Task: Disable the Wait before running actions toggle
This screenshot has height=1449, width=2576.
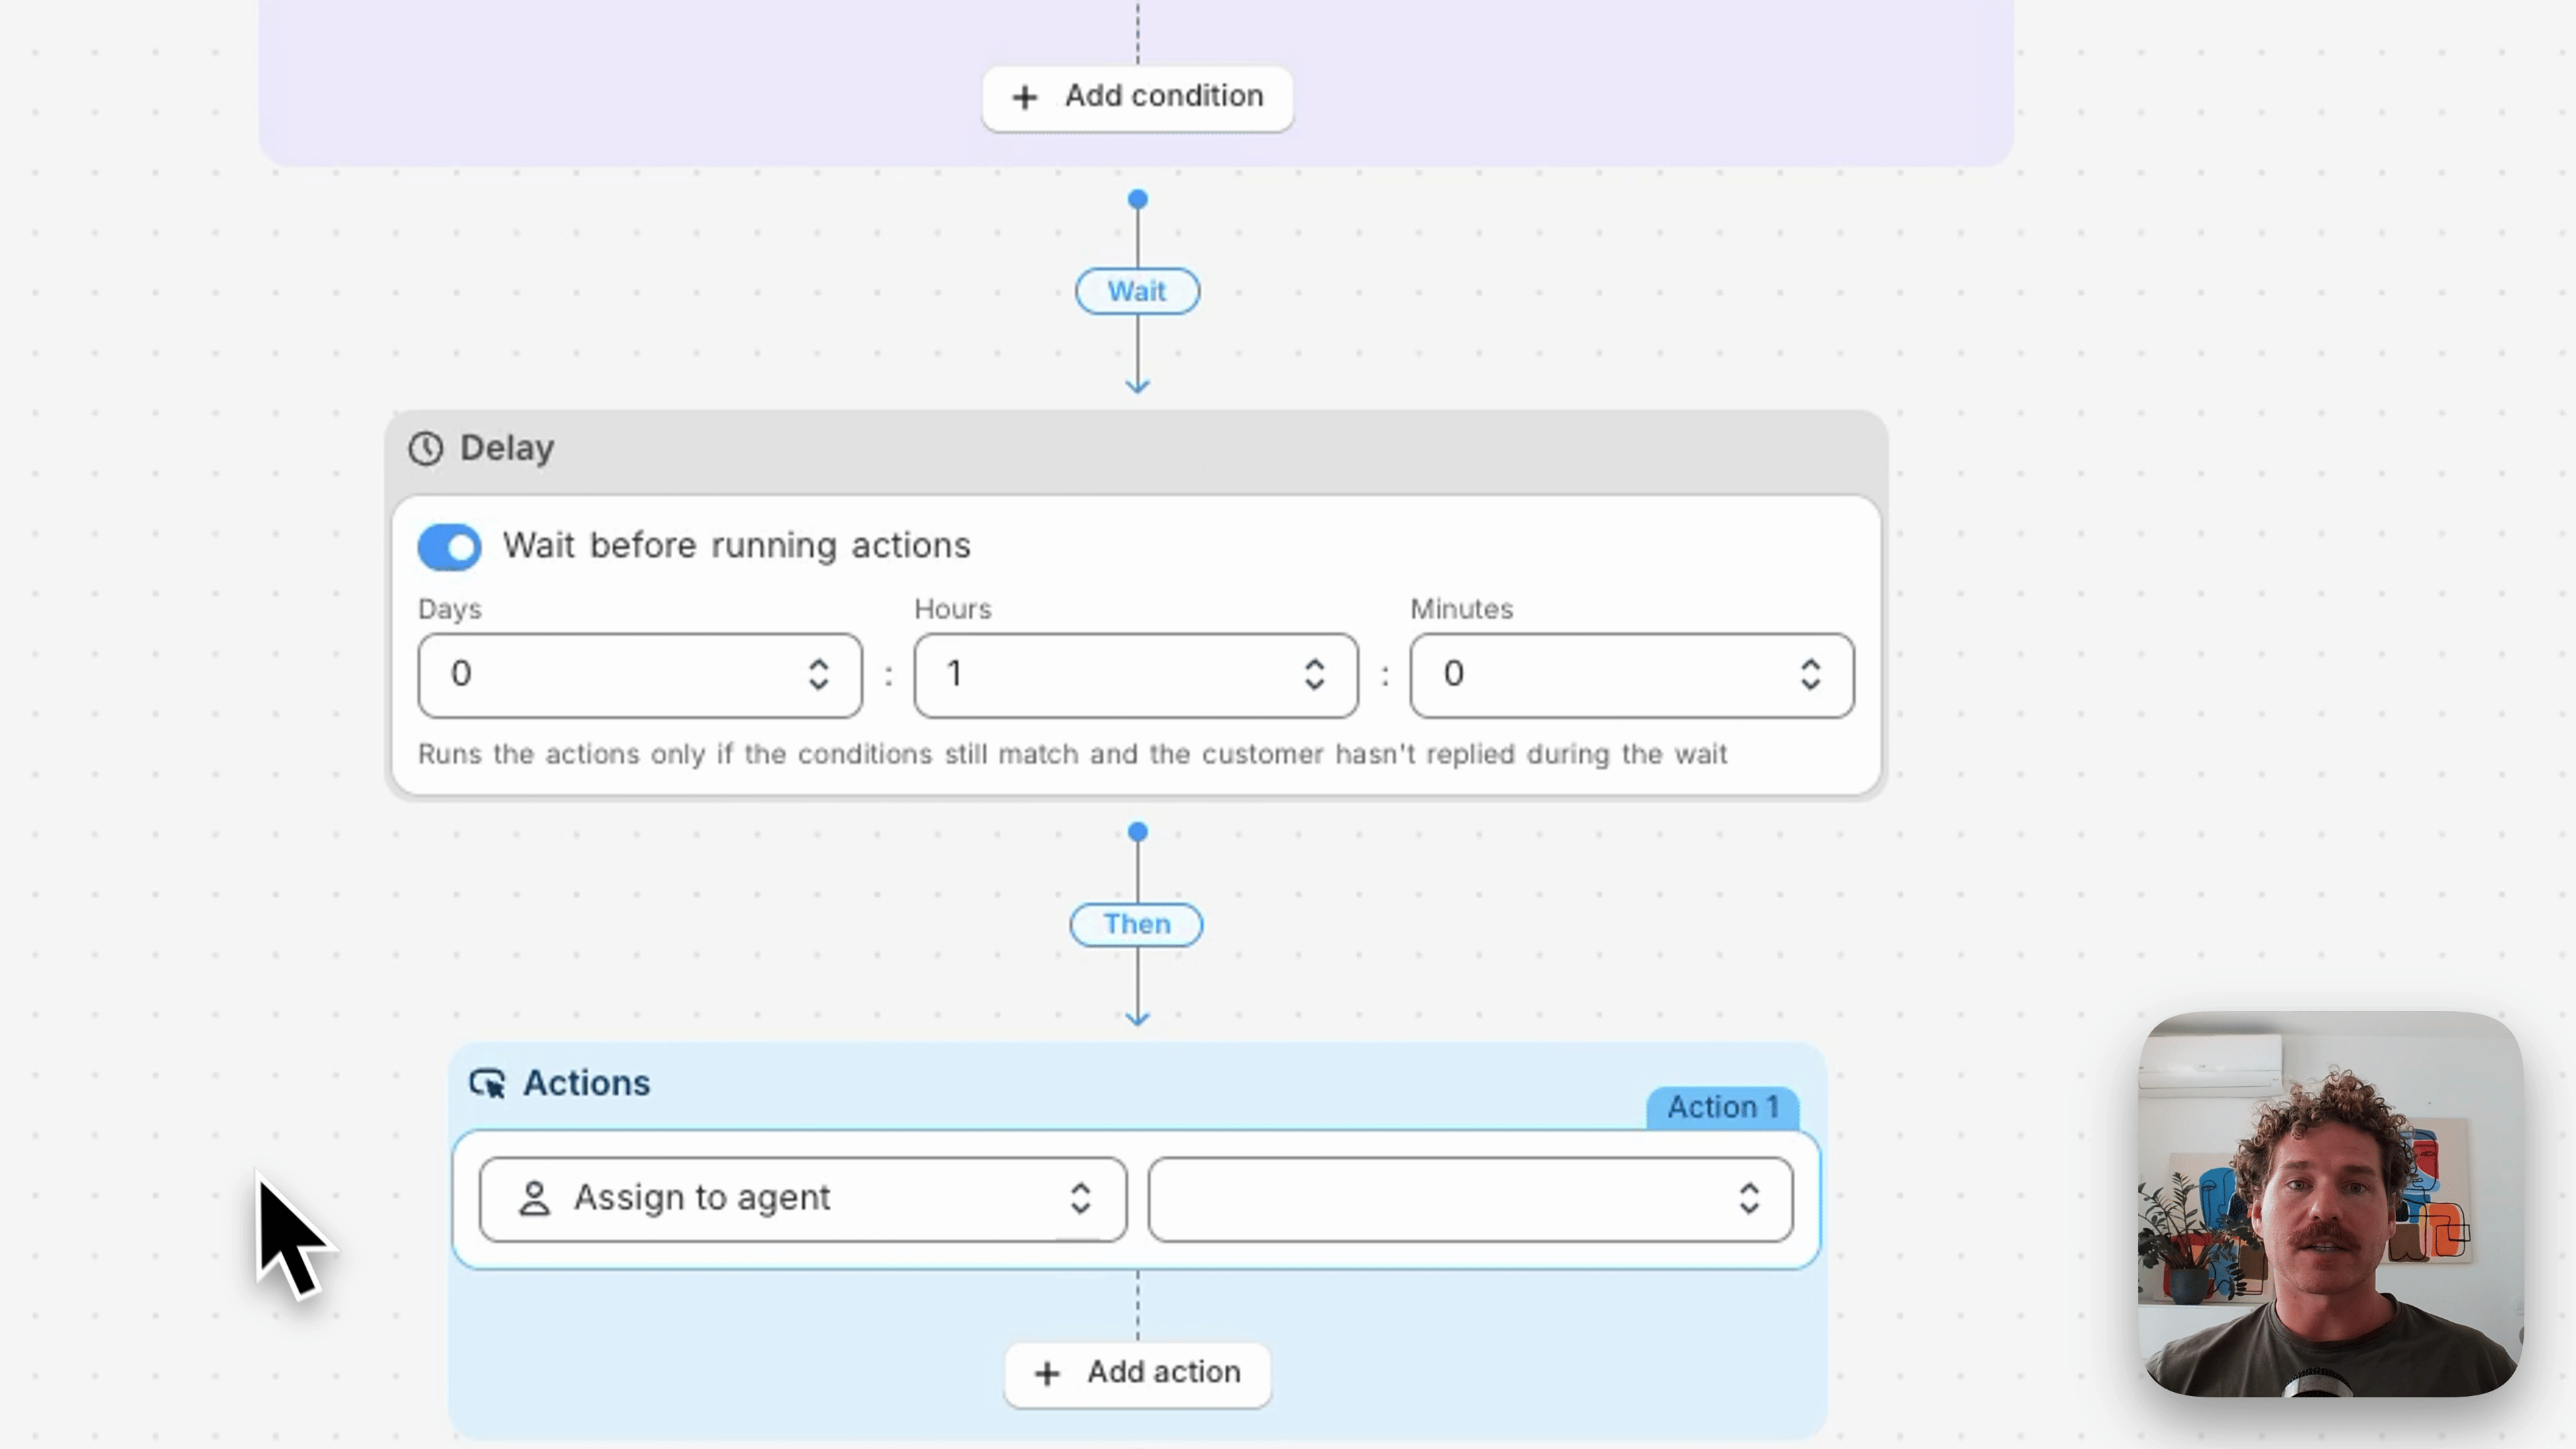Action: pos(450,547)
